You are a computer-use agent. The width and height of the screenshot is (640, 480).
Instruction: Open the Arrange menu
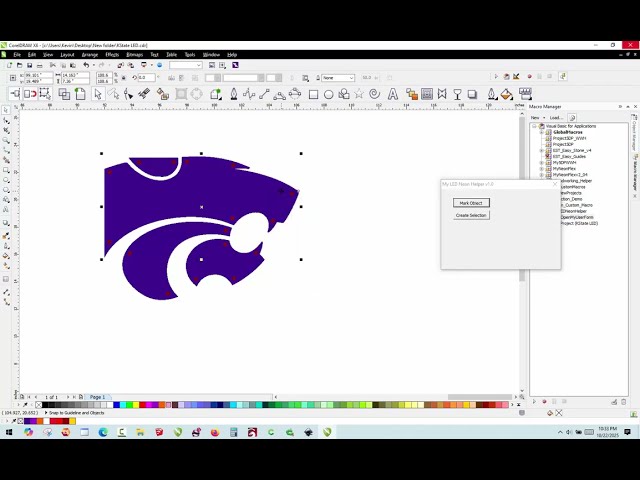coord(90,55)
